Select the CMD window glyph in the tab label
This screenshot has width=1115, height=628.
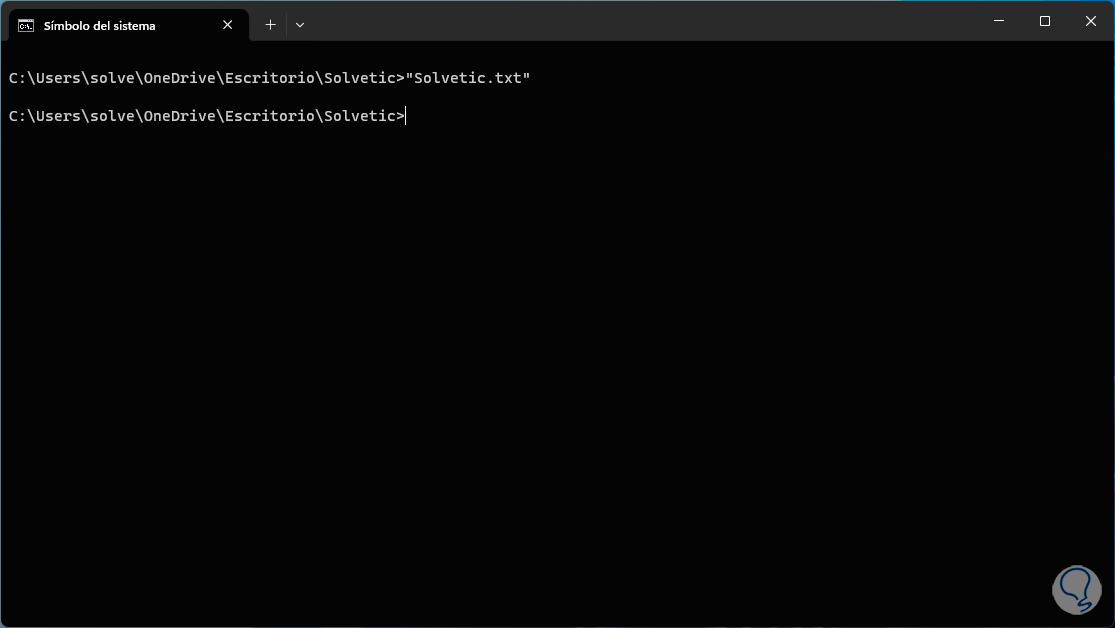pos(24,24)
